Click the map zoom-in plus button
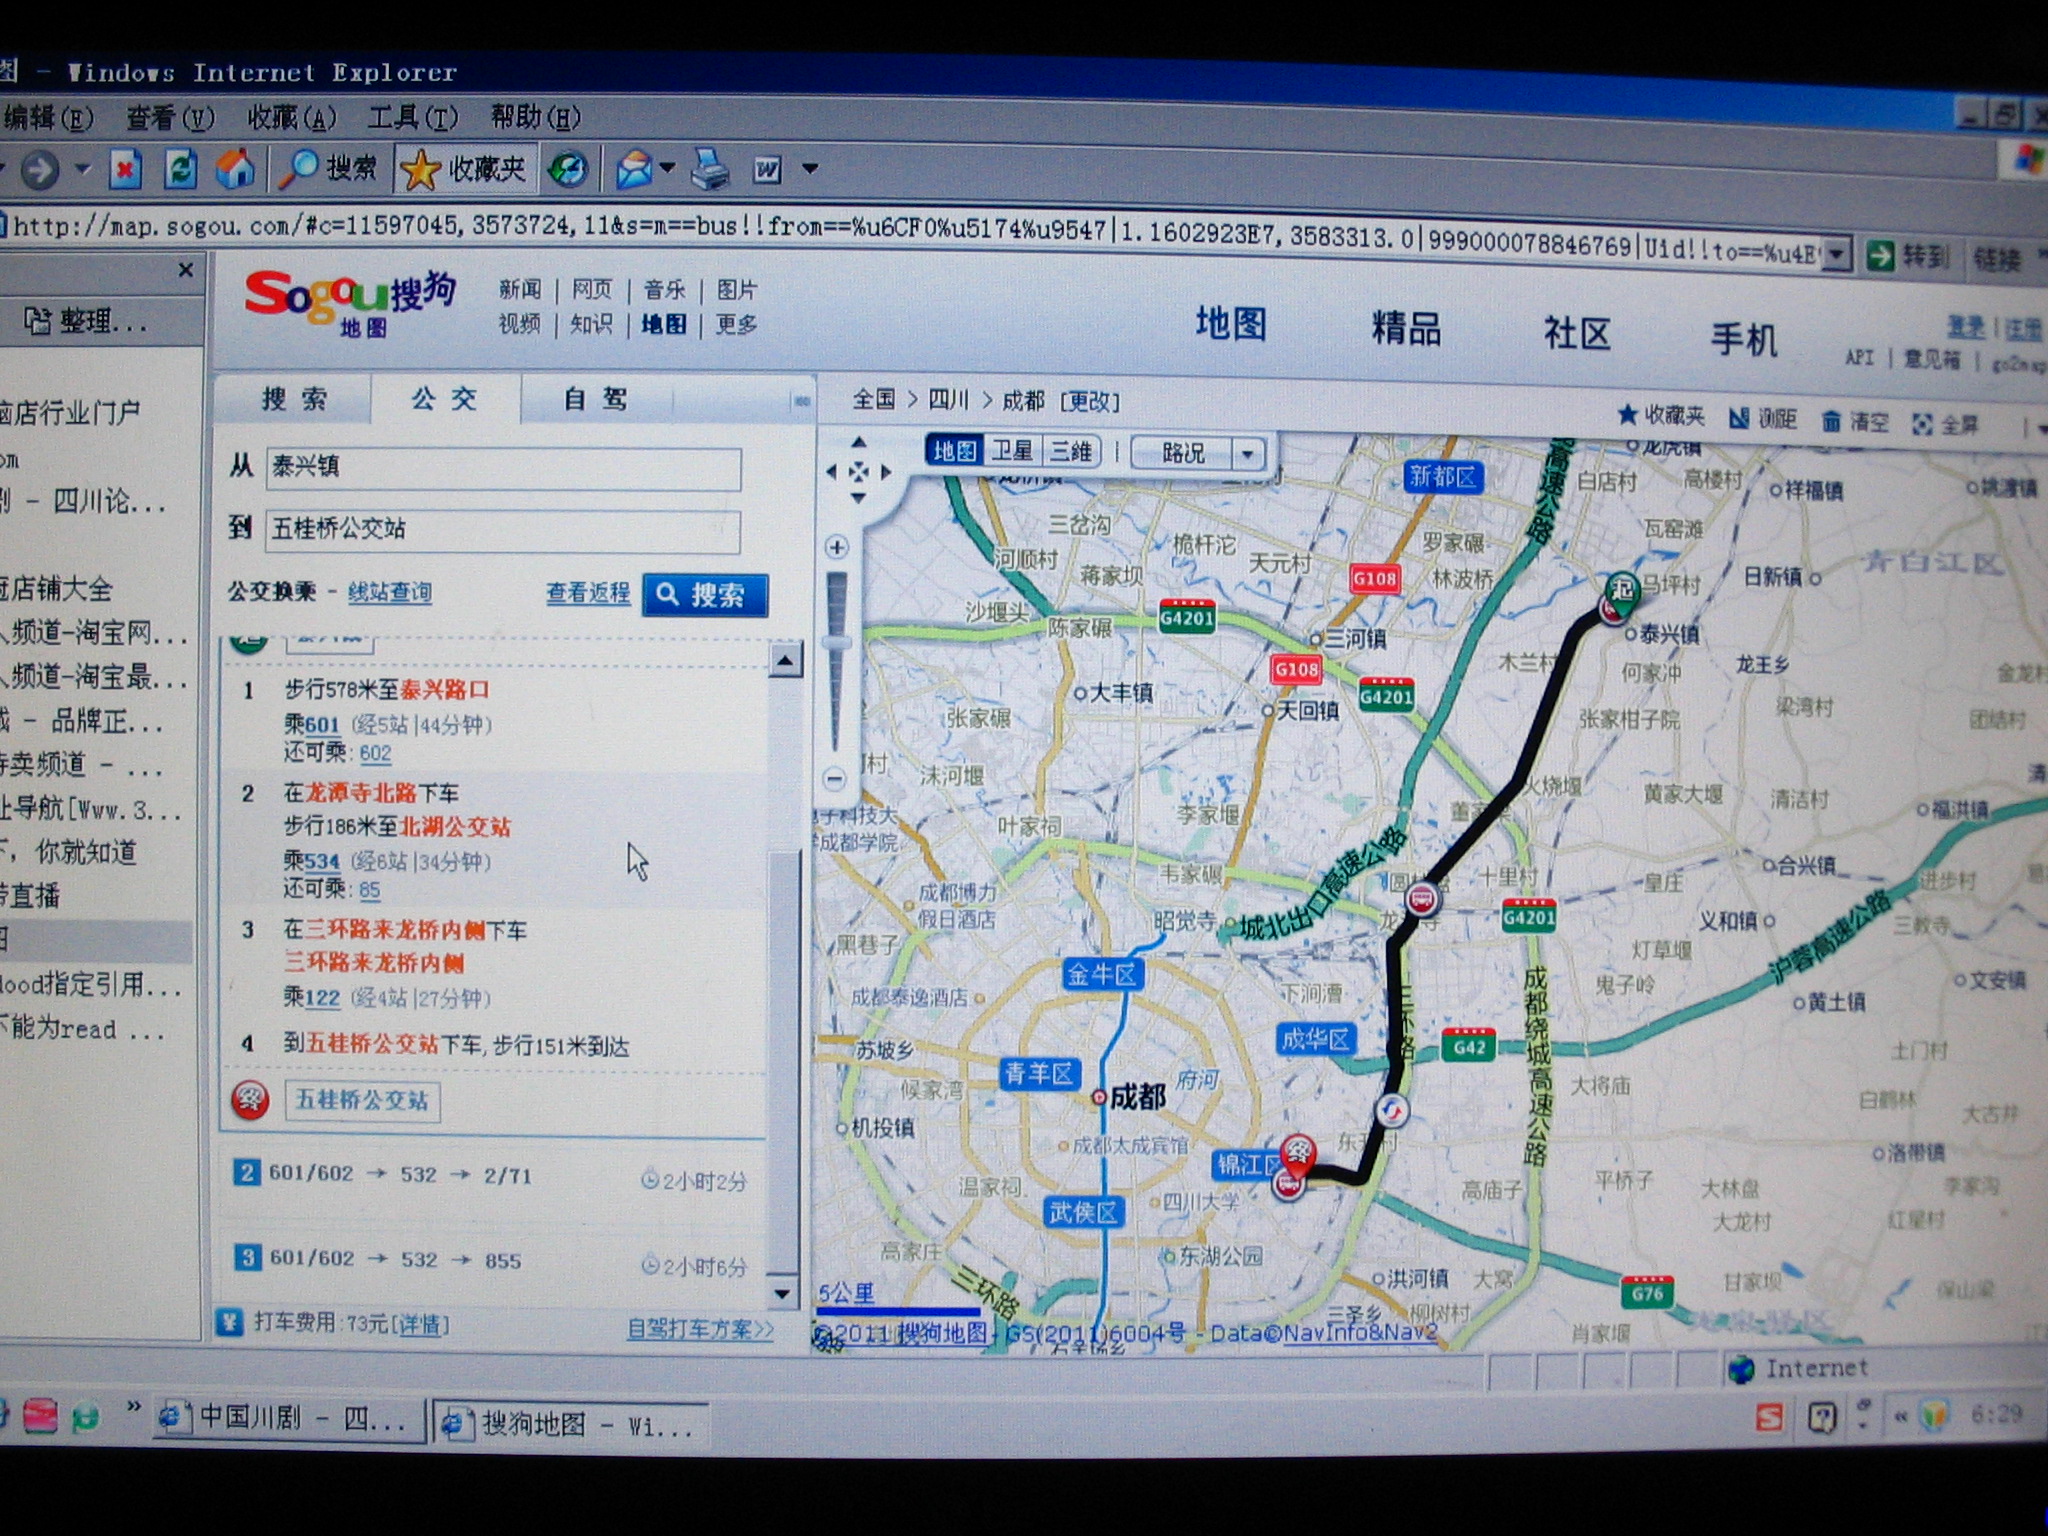The width and height of the screenshot is (2048, 1536). click(x=837, y=547)
